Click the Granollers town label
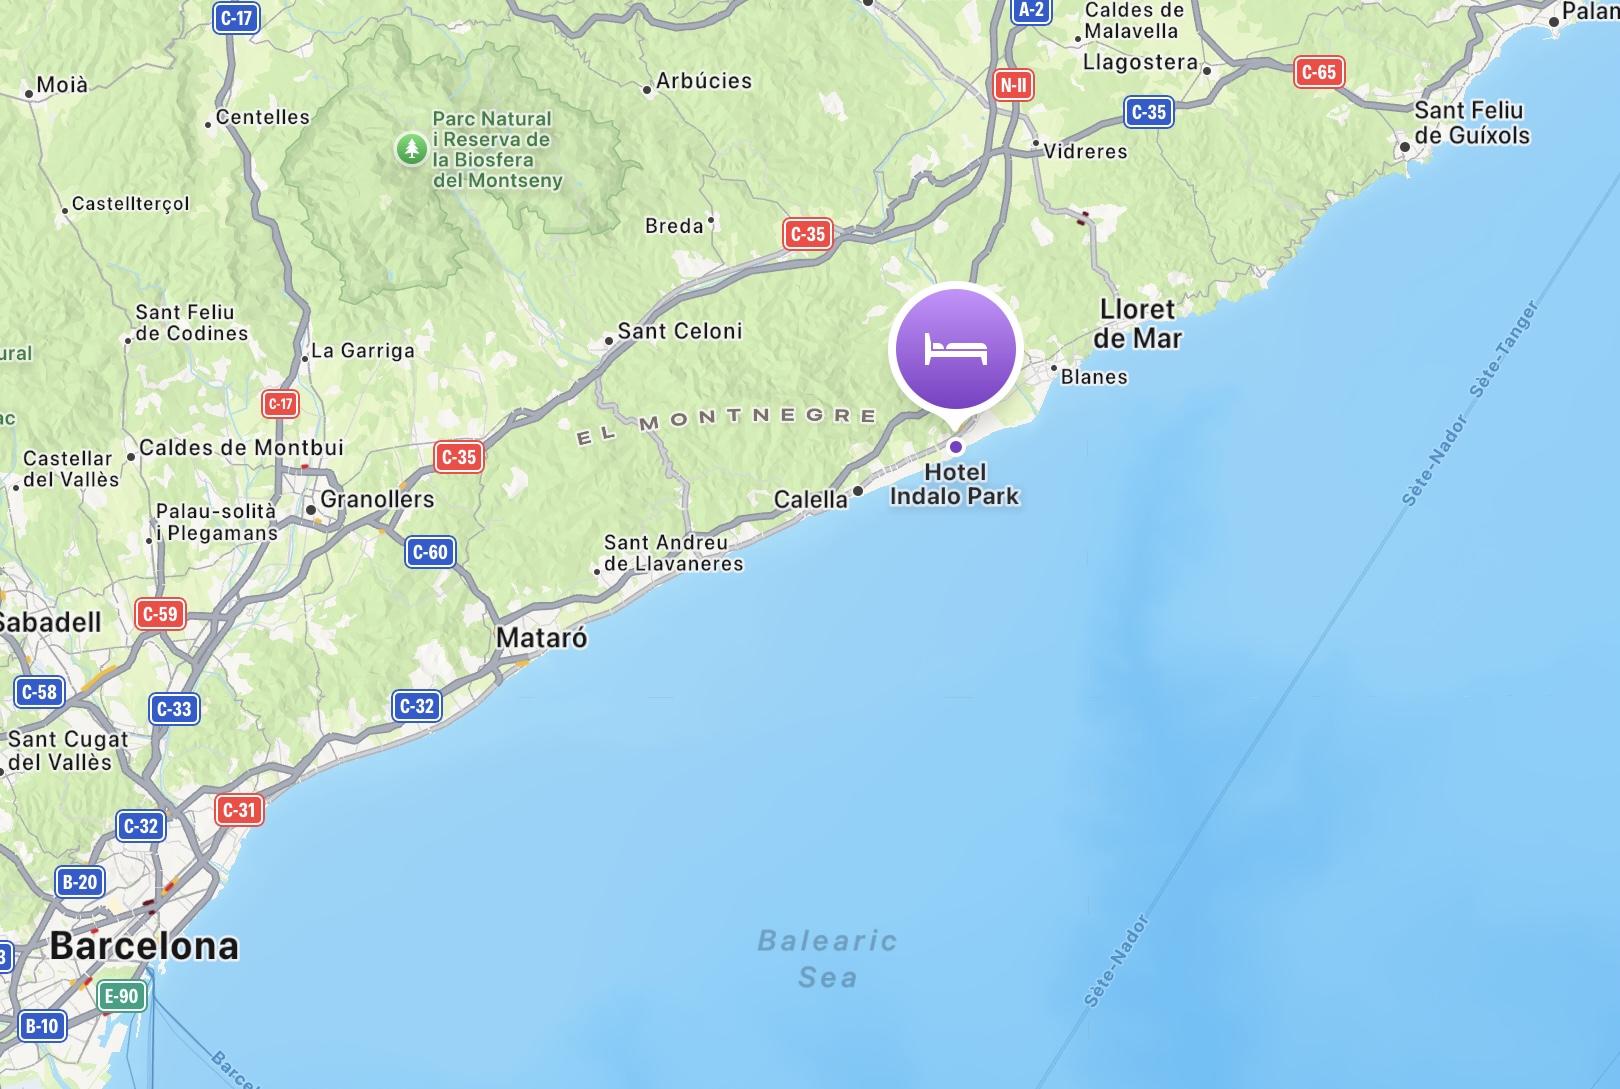Image resolution: width=1620 pixels, height=1089 pixels. tap(377, 499)
